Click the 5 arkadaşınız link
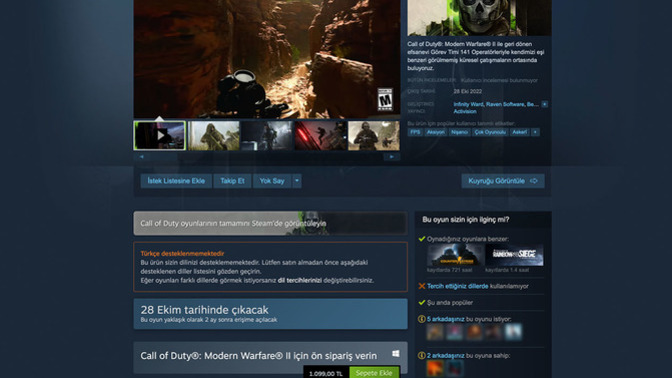Screen dimensions: 672x378 coord(446,319)
